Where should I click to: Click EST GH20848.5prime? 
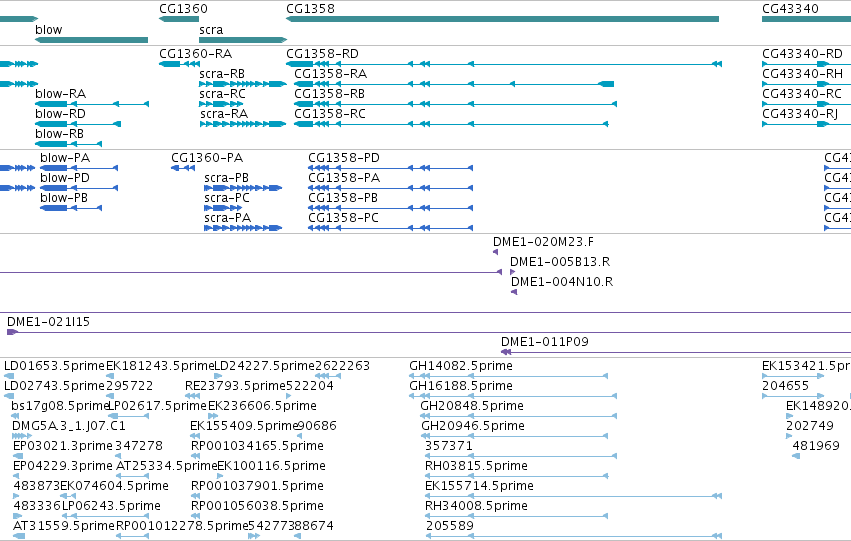[x=472, y=406]
